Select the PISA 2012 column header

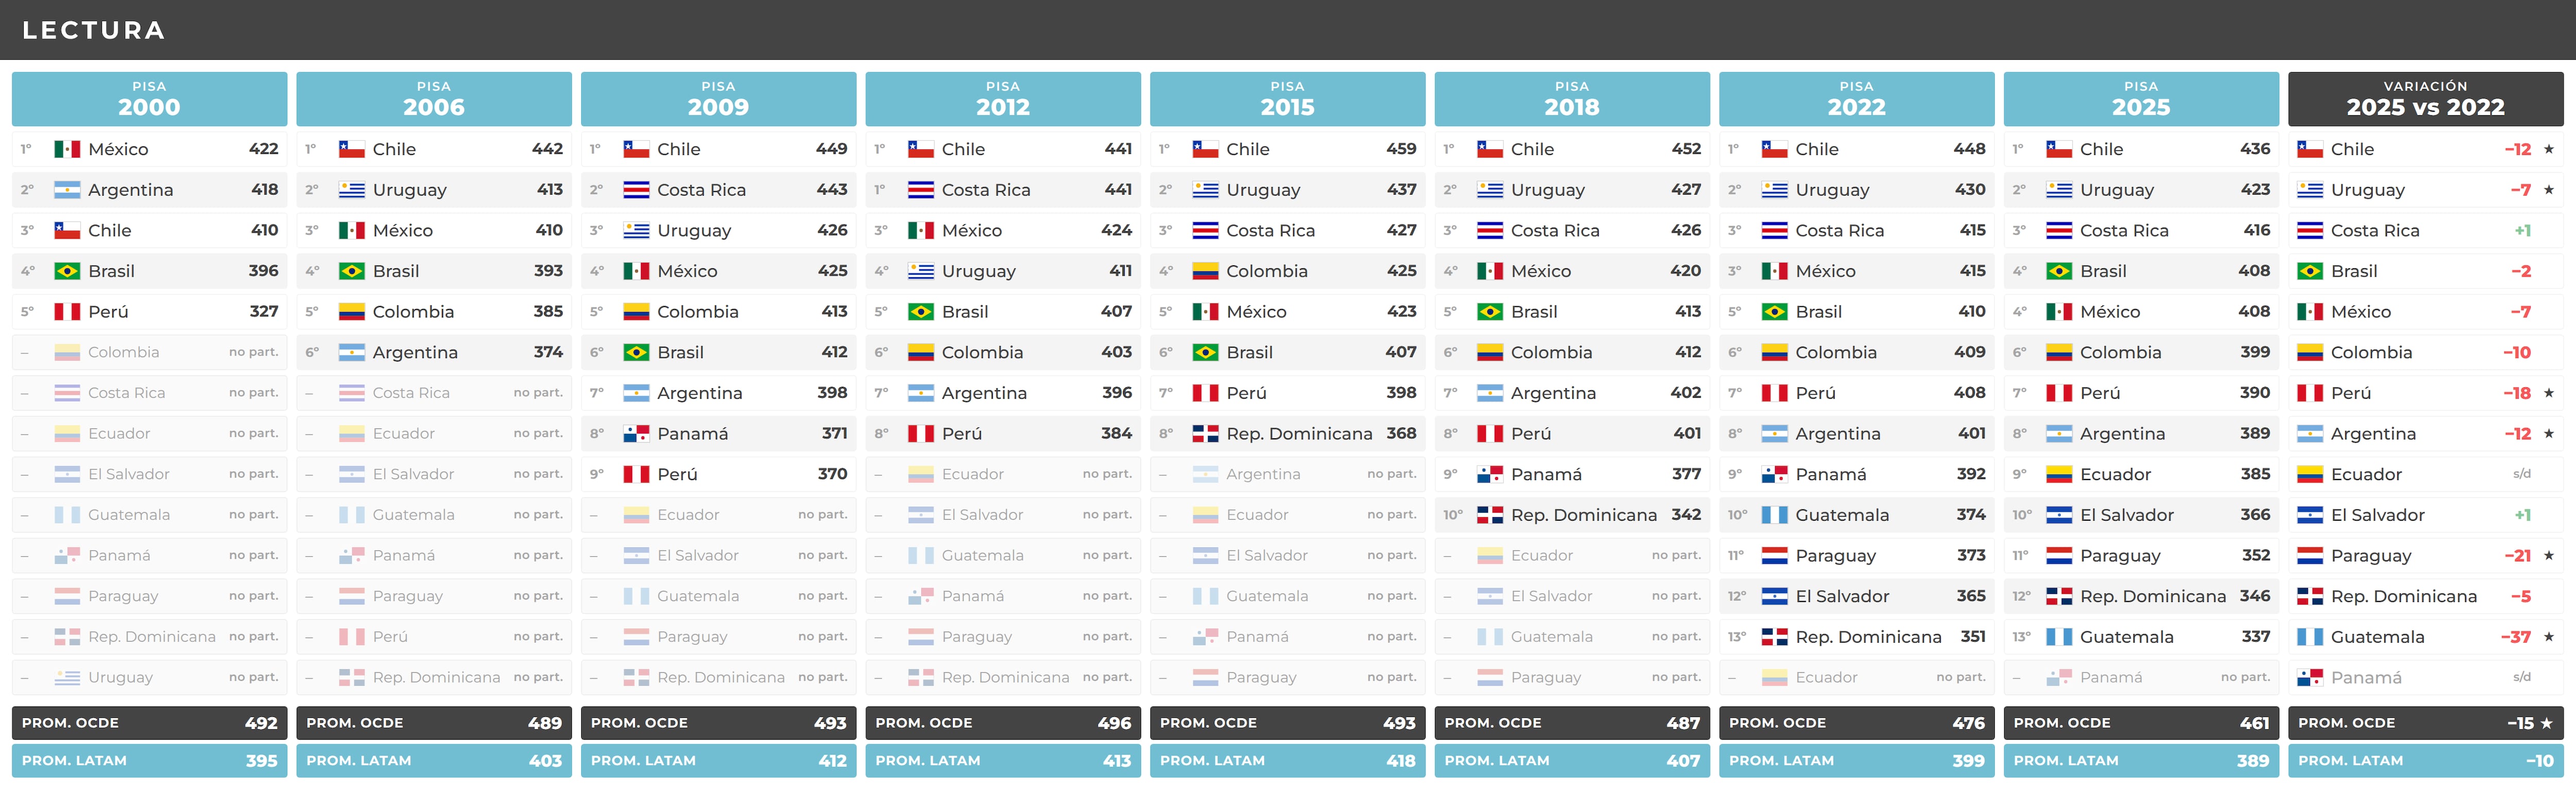1003,99
